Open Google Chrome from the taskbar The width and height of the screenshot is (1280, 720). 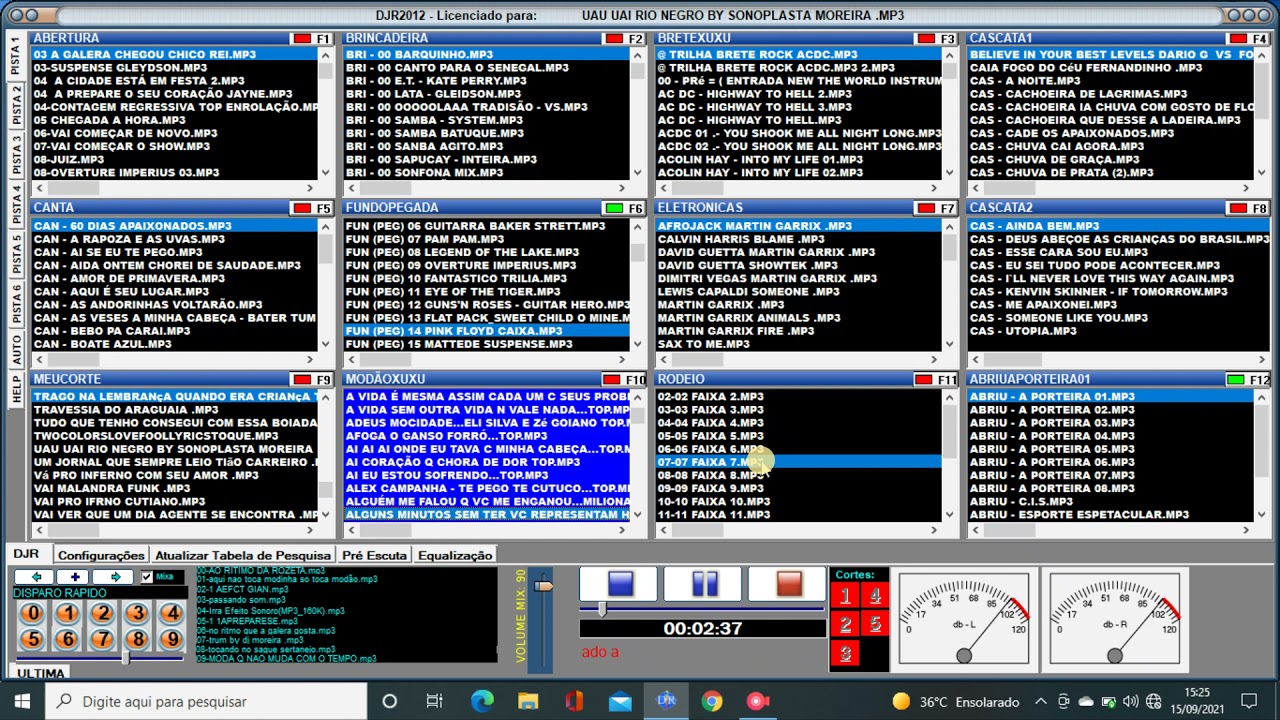point(712,701)
